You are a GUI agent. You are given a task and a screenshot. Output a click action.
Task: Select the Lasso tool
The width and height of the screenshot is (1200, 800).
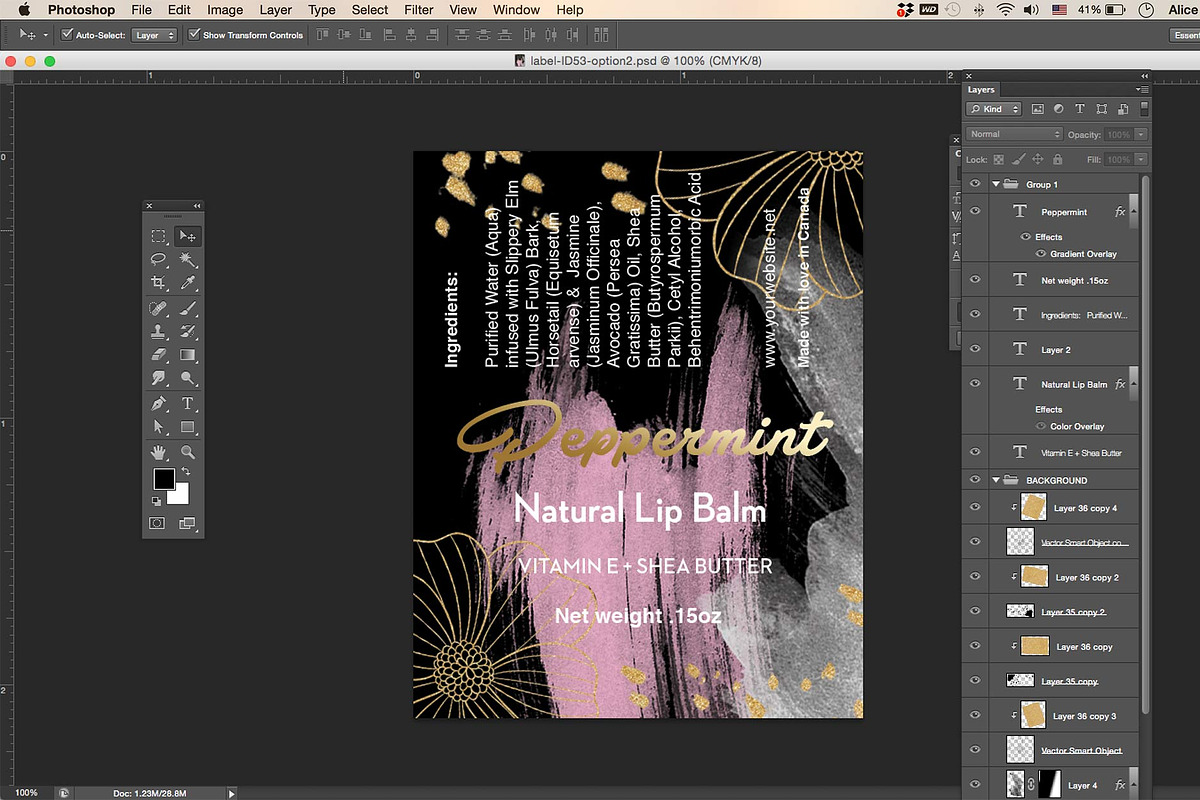point(158,260)
